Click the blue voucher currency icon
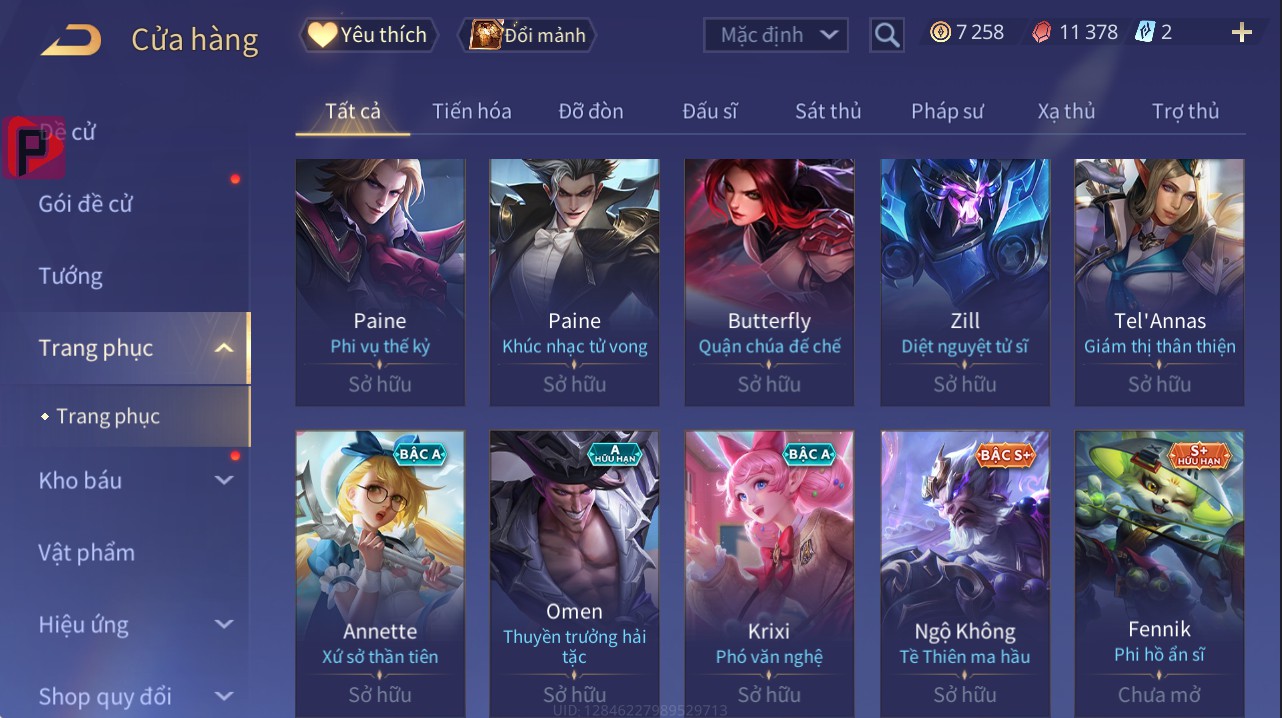This screenshot has width=1282, height=718. (x=1145, y=32)
